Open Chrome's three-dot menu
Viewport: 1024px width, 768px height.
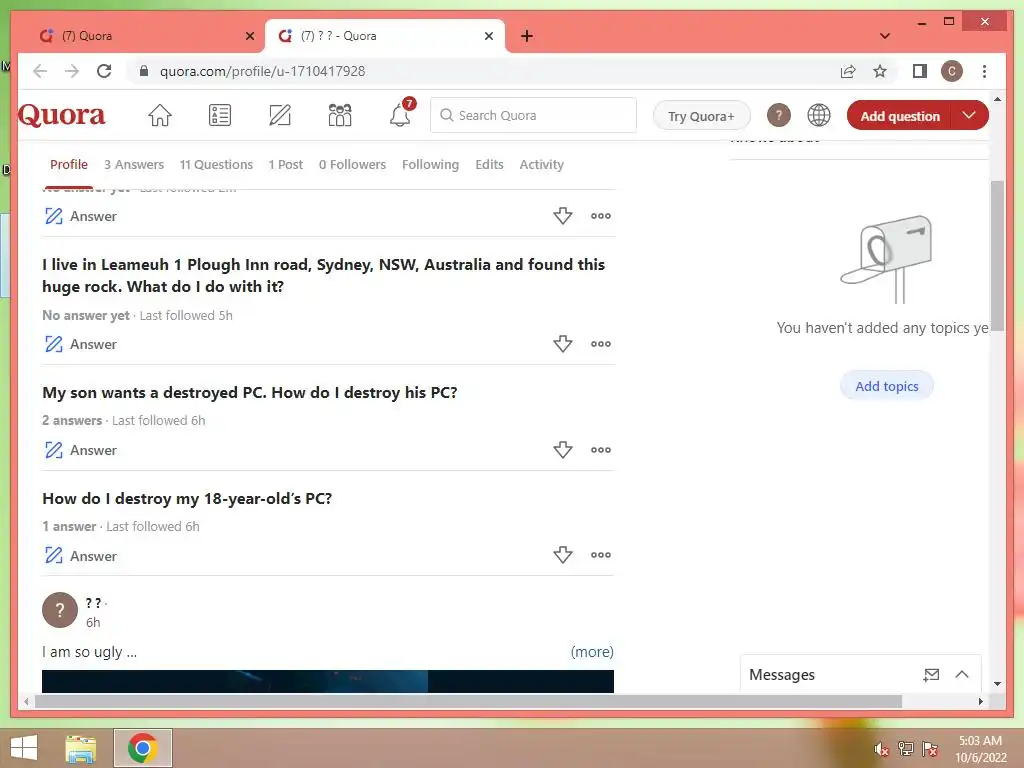984,71
